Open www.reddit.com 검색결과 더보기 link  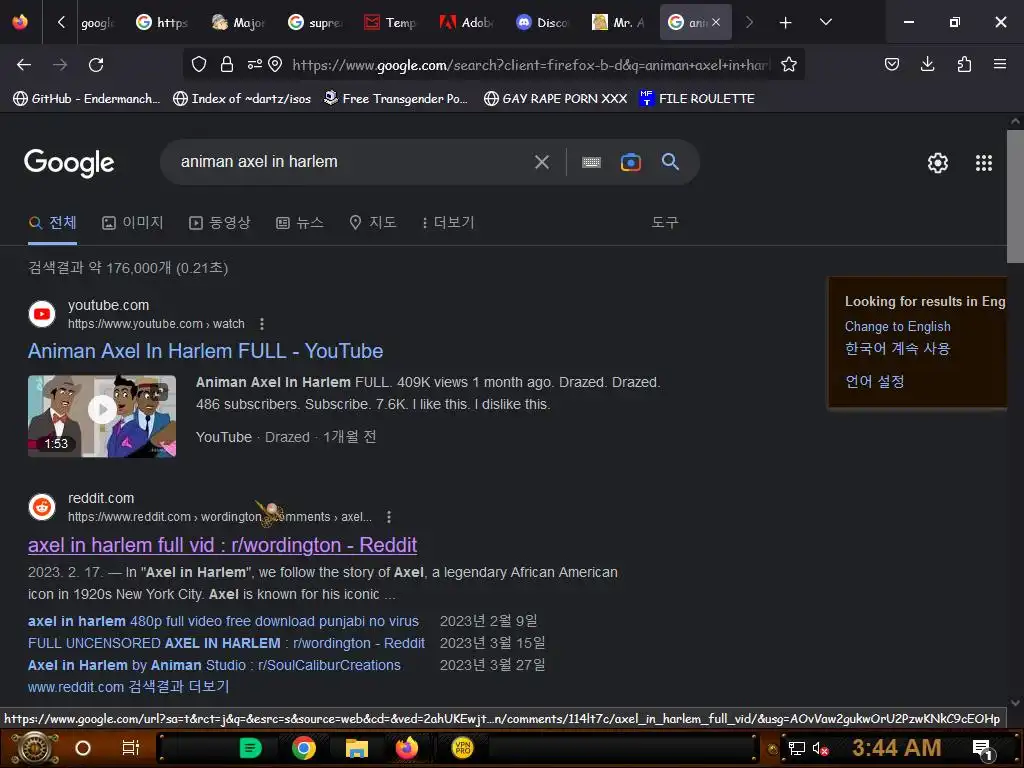tap(129, 687)
